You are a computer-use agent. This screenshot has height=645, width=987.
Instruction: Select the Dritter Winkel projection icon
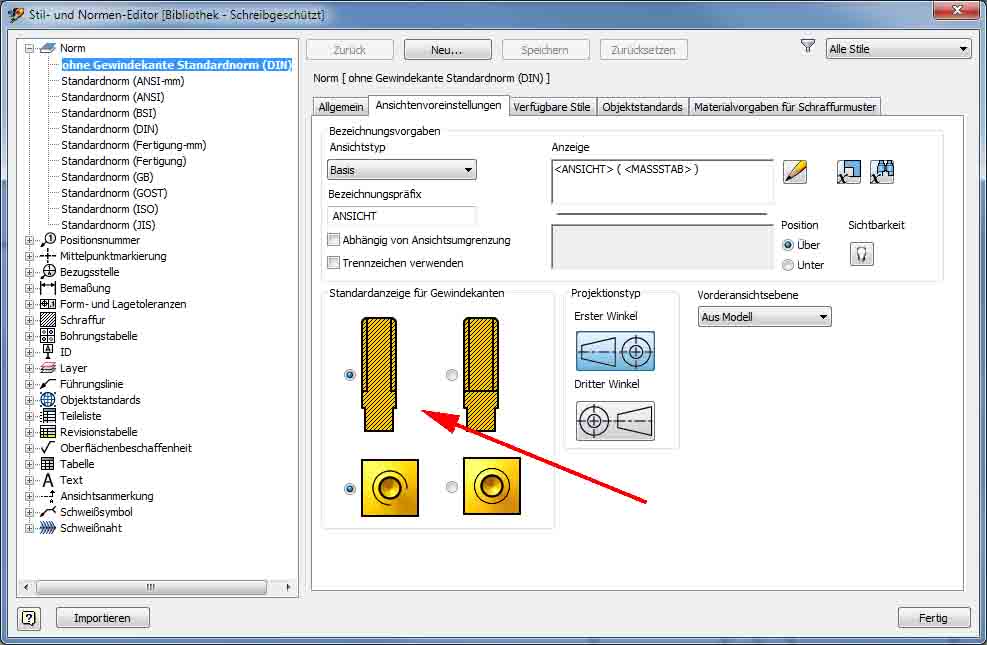[615, 420]
